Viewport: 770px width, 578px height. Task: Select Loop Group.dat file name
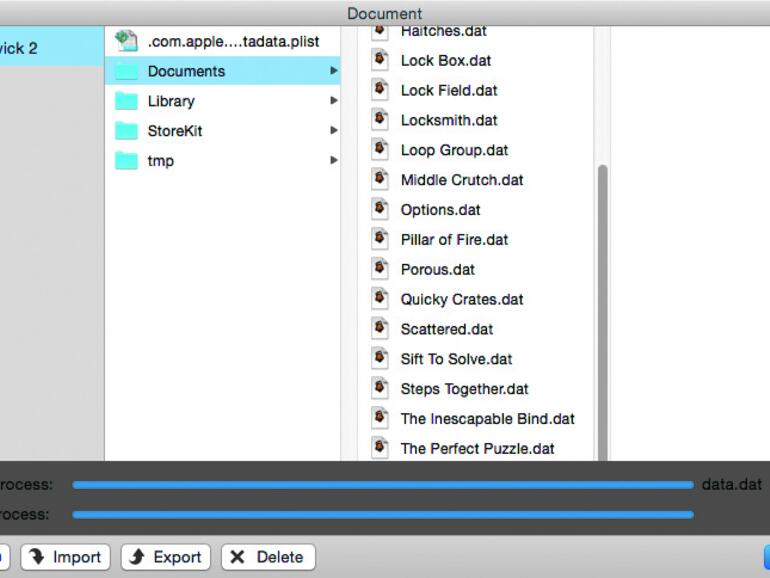click(454, 150)
